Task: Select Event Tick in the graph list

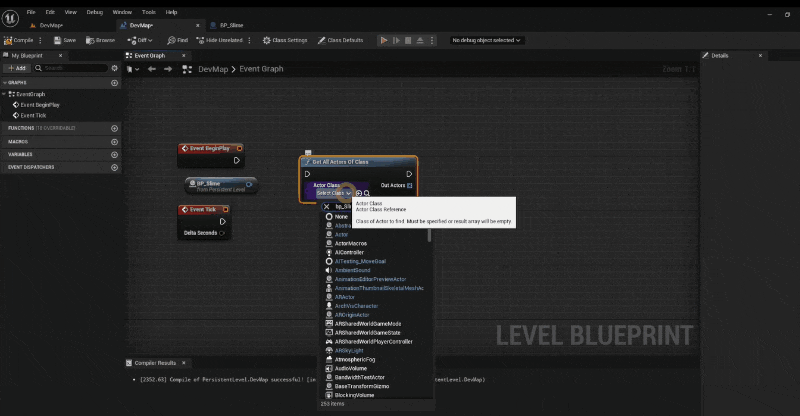Action: tap(33, 115)
